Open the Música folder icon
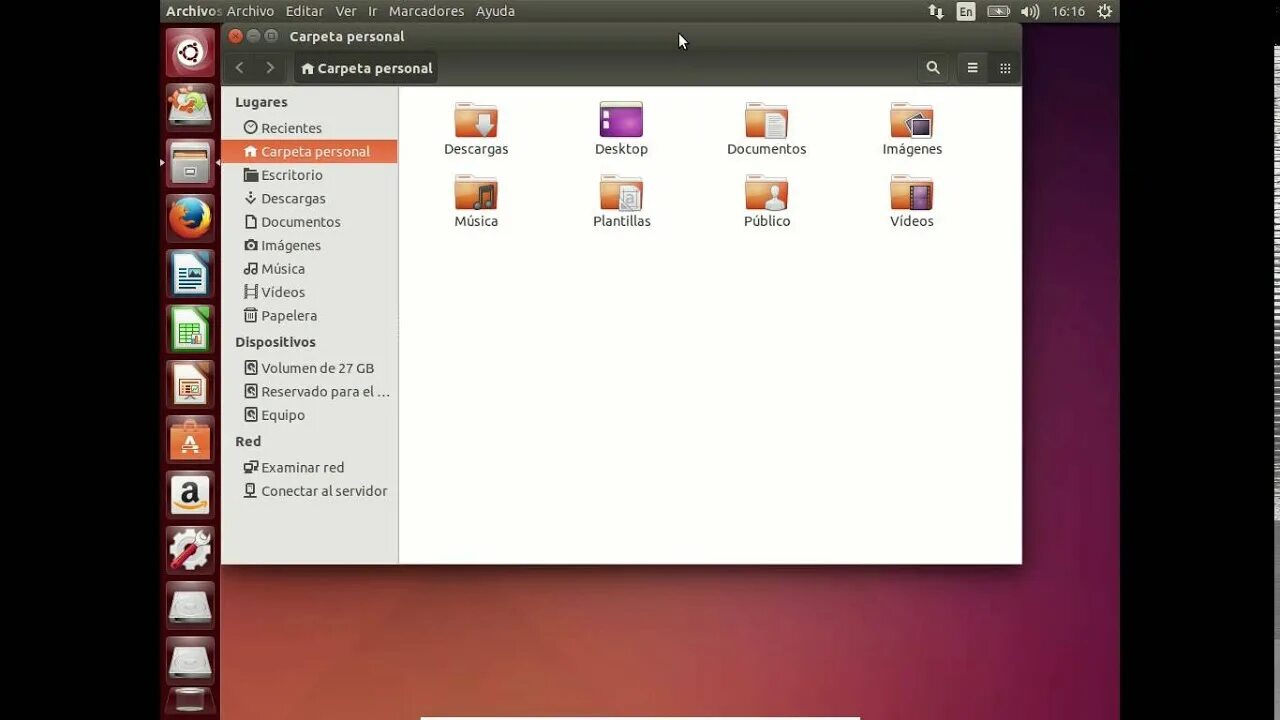This screenshot has height=720, width=1280. pos(476,192)
